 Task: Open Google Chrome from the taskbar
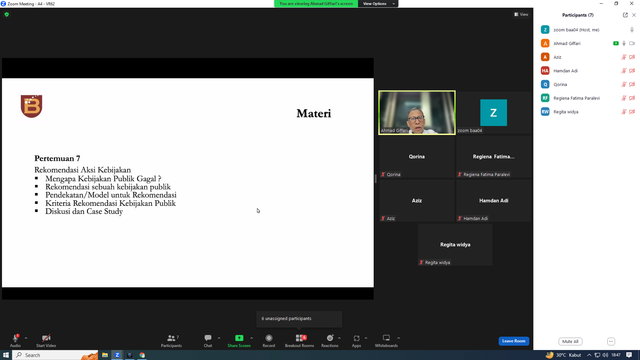click(142, 355)
